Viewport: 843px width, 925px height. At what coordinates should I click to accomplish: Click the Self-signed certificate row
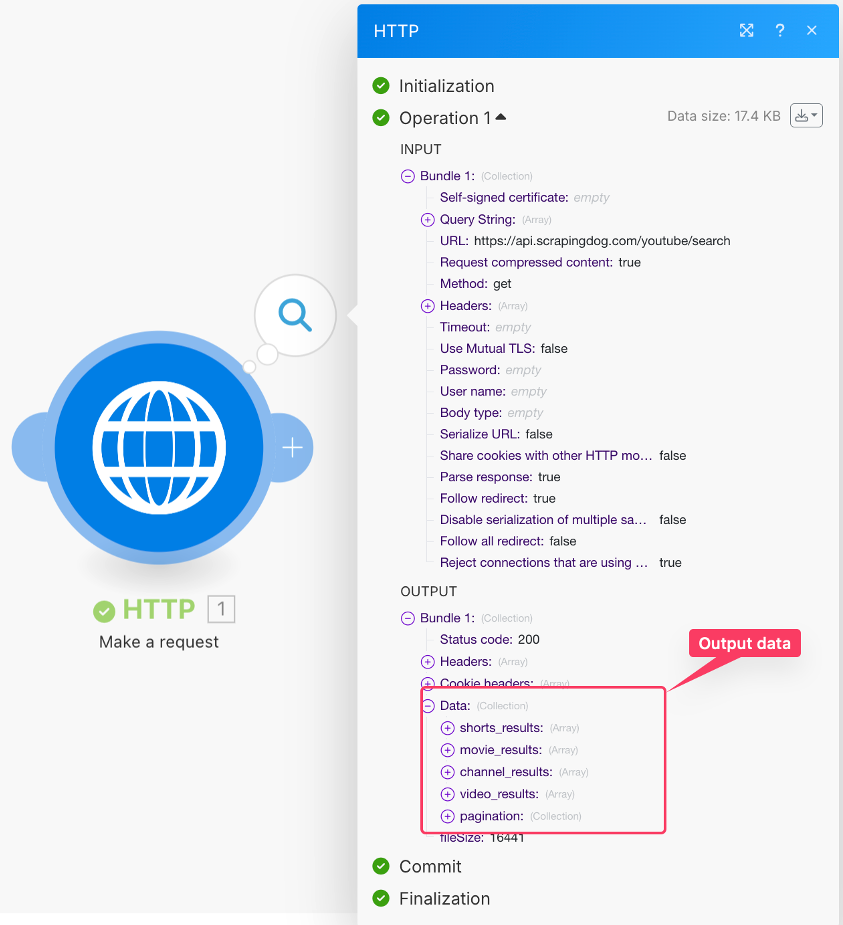click(x=524, y=198)
